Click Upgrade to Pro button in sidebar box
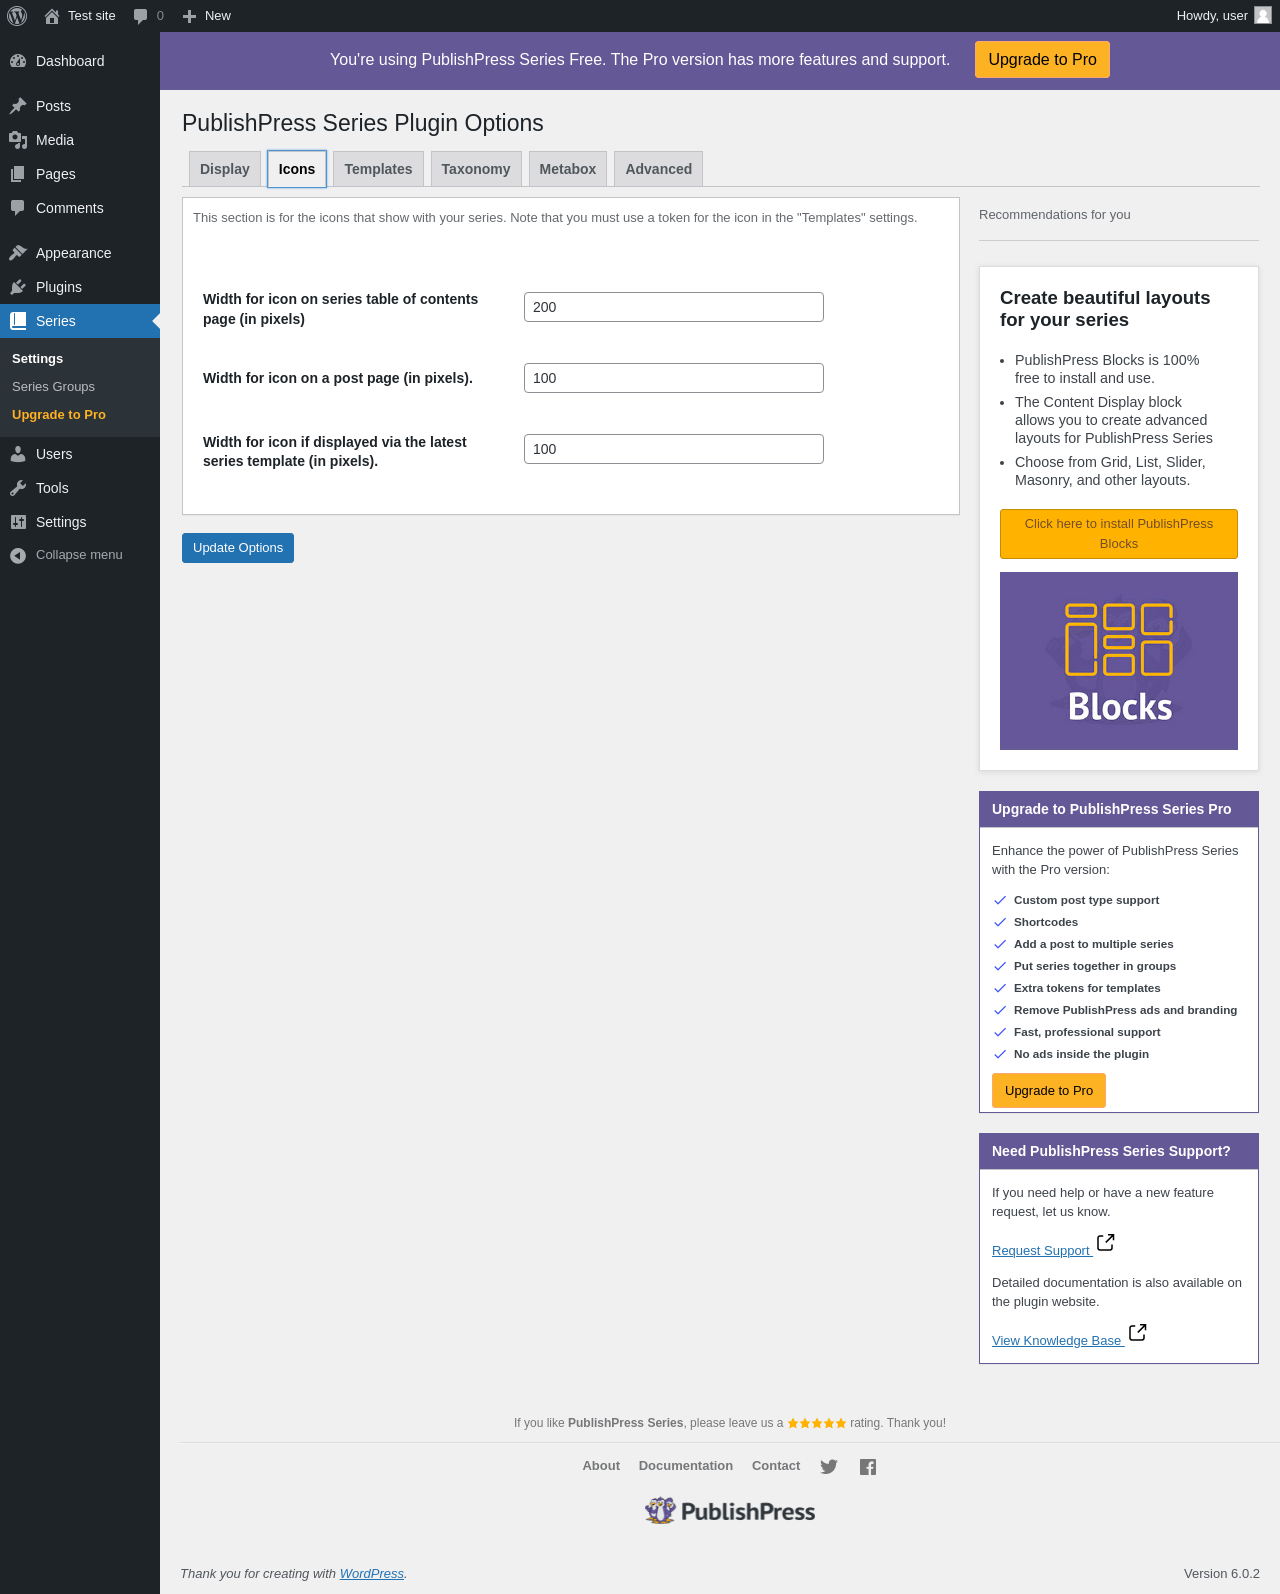This screenshot has height=1594, width=1280. [x=1049, y=1091]
